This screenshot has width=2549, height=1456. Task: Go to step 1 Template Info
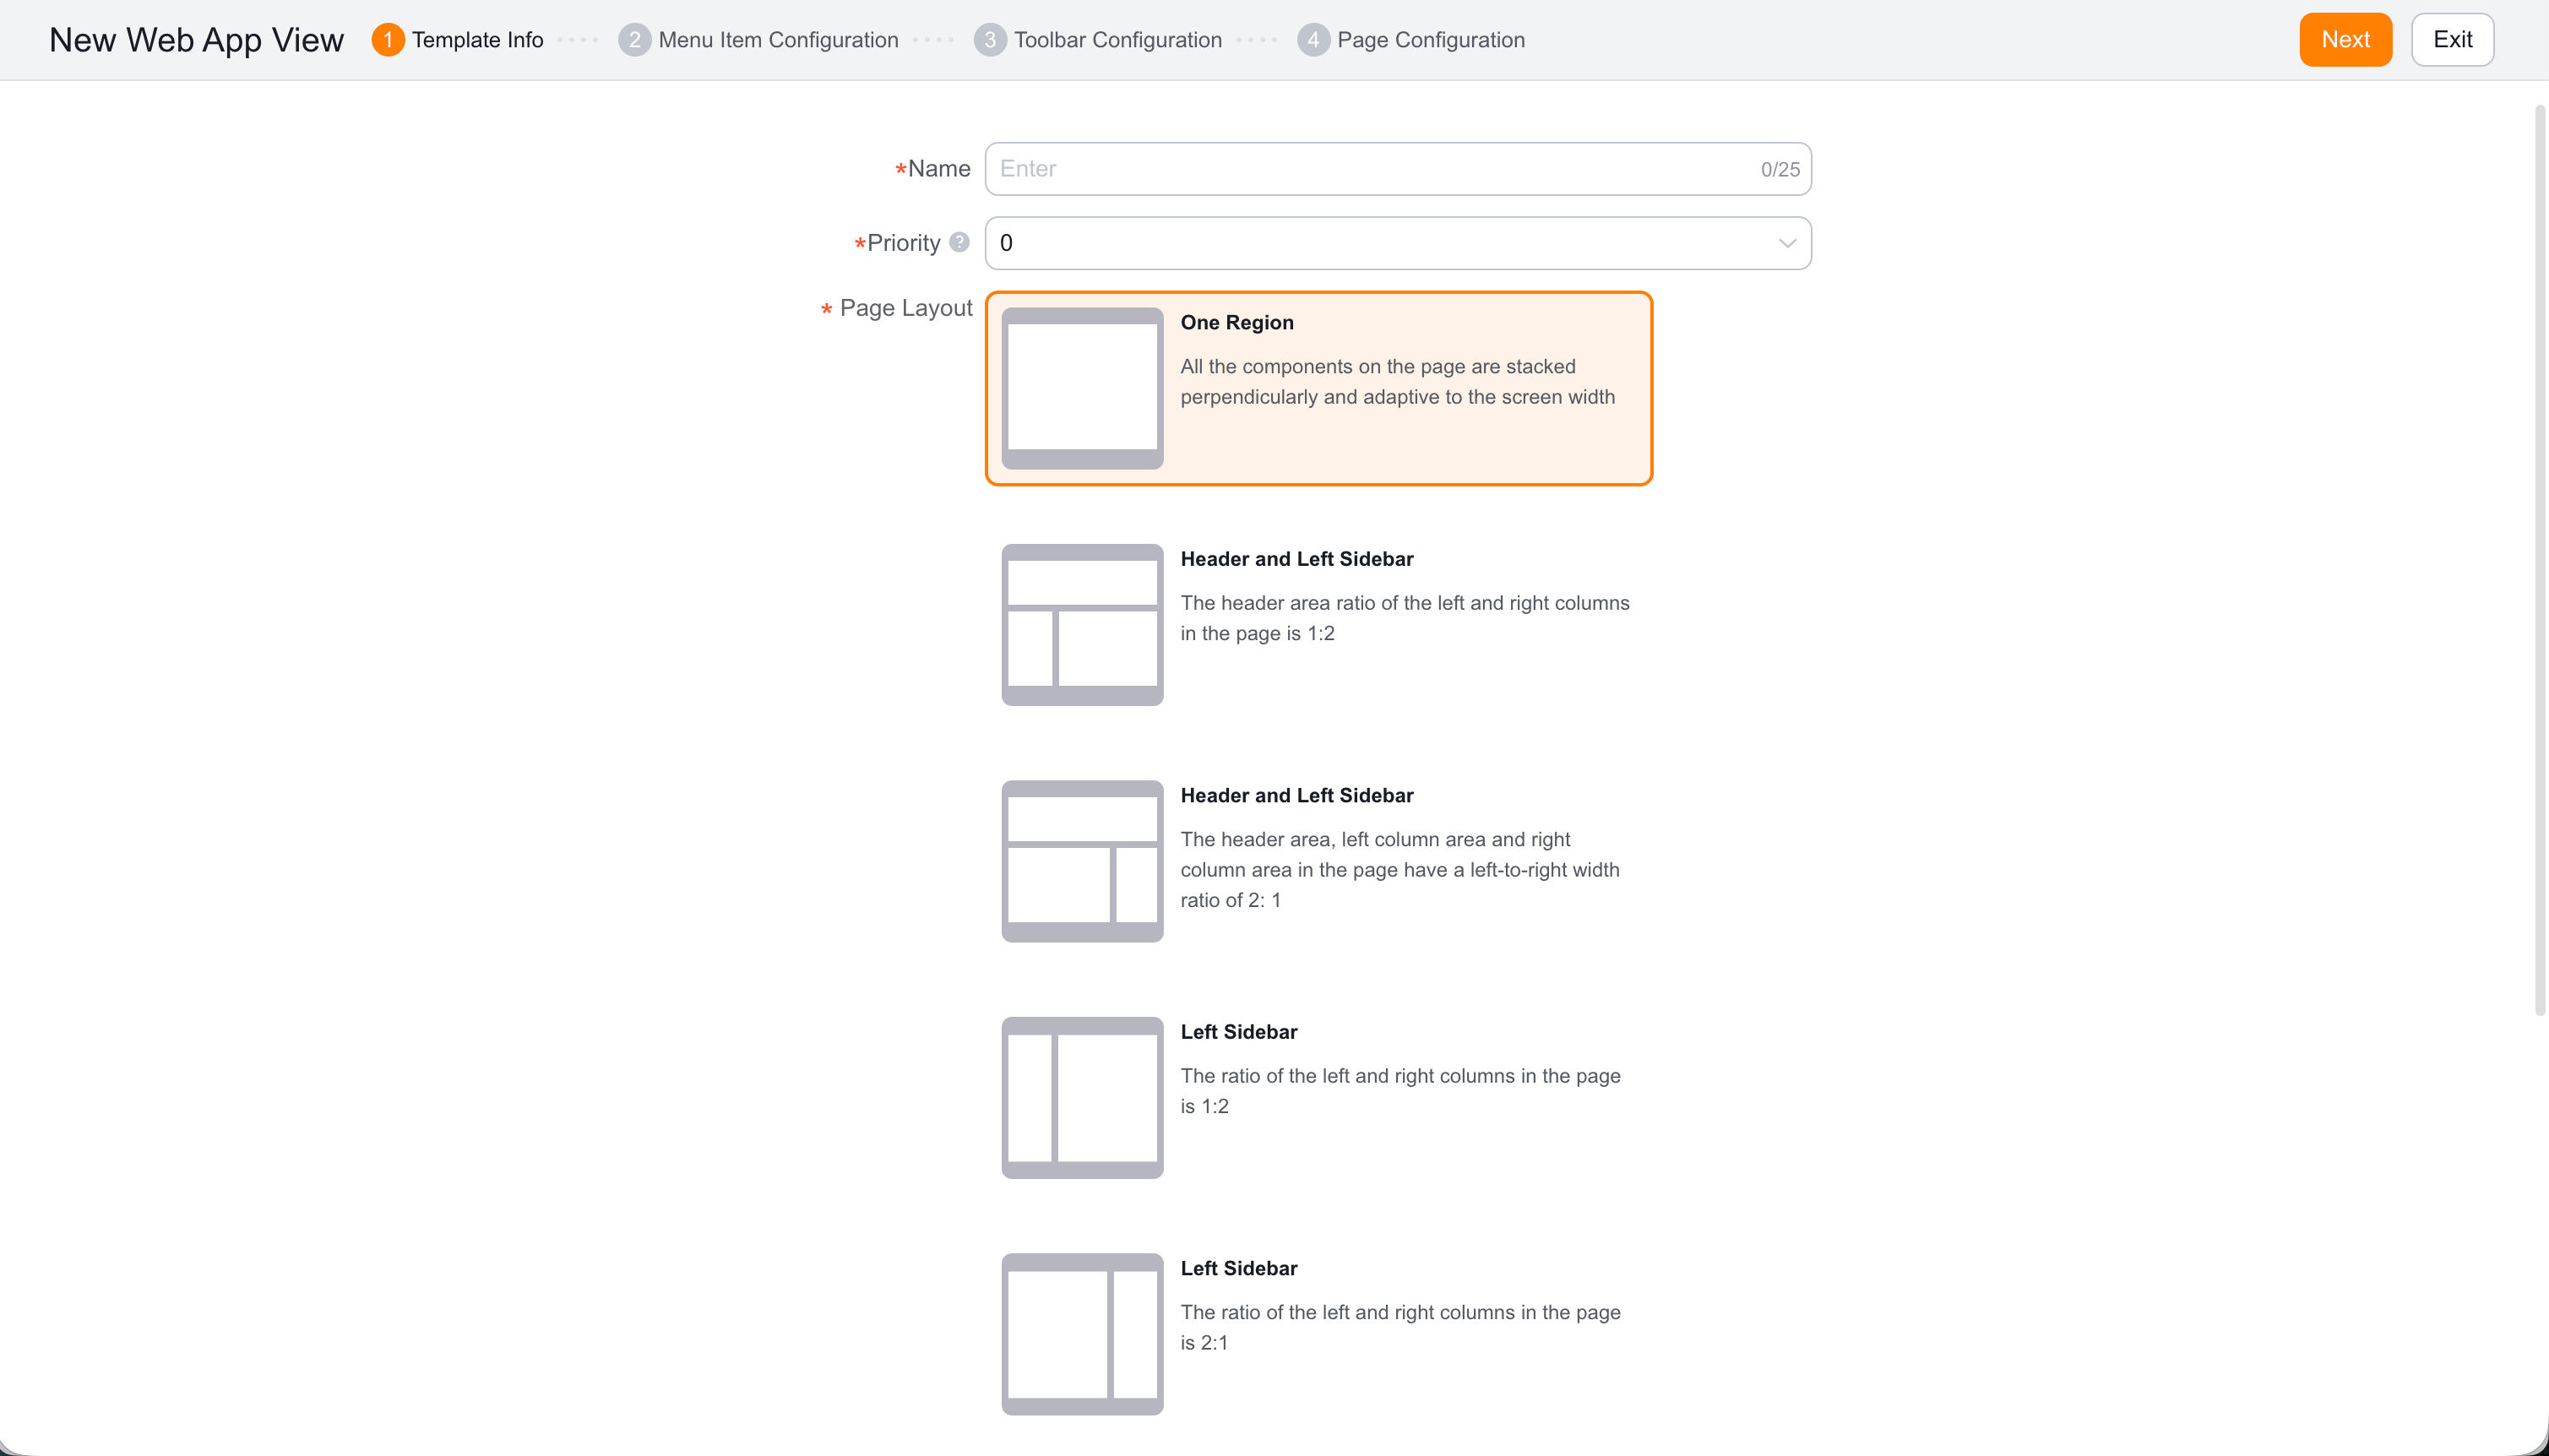click(x=458, y=40)
